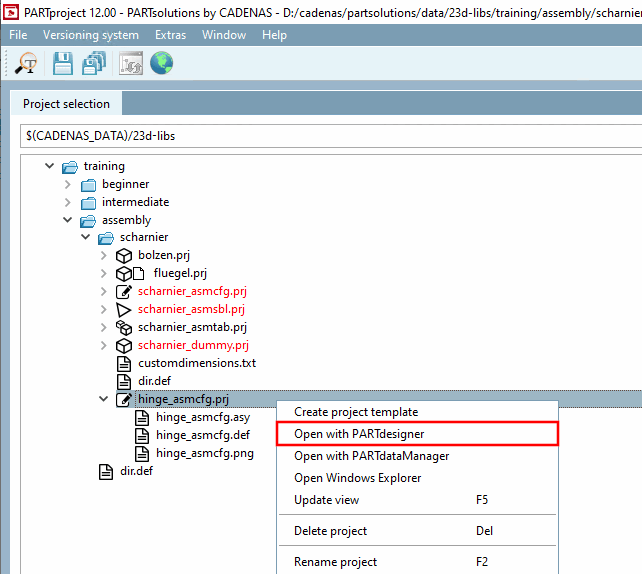Click the save all multiple disks icon
The image size is (642, 574).
[94, 63]
